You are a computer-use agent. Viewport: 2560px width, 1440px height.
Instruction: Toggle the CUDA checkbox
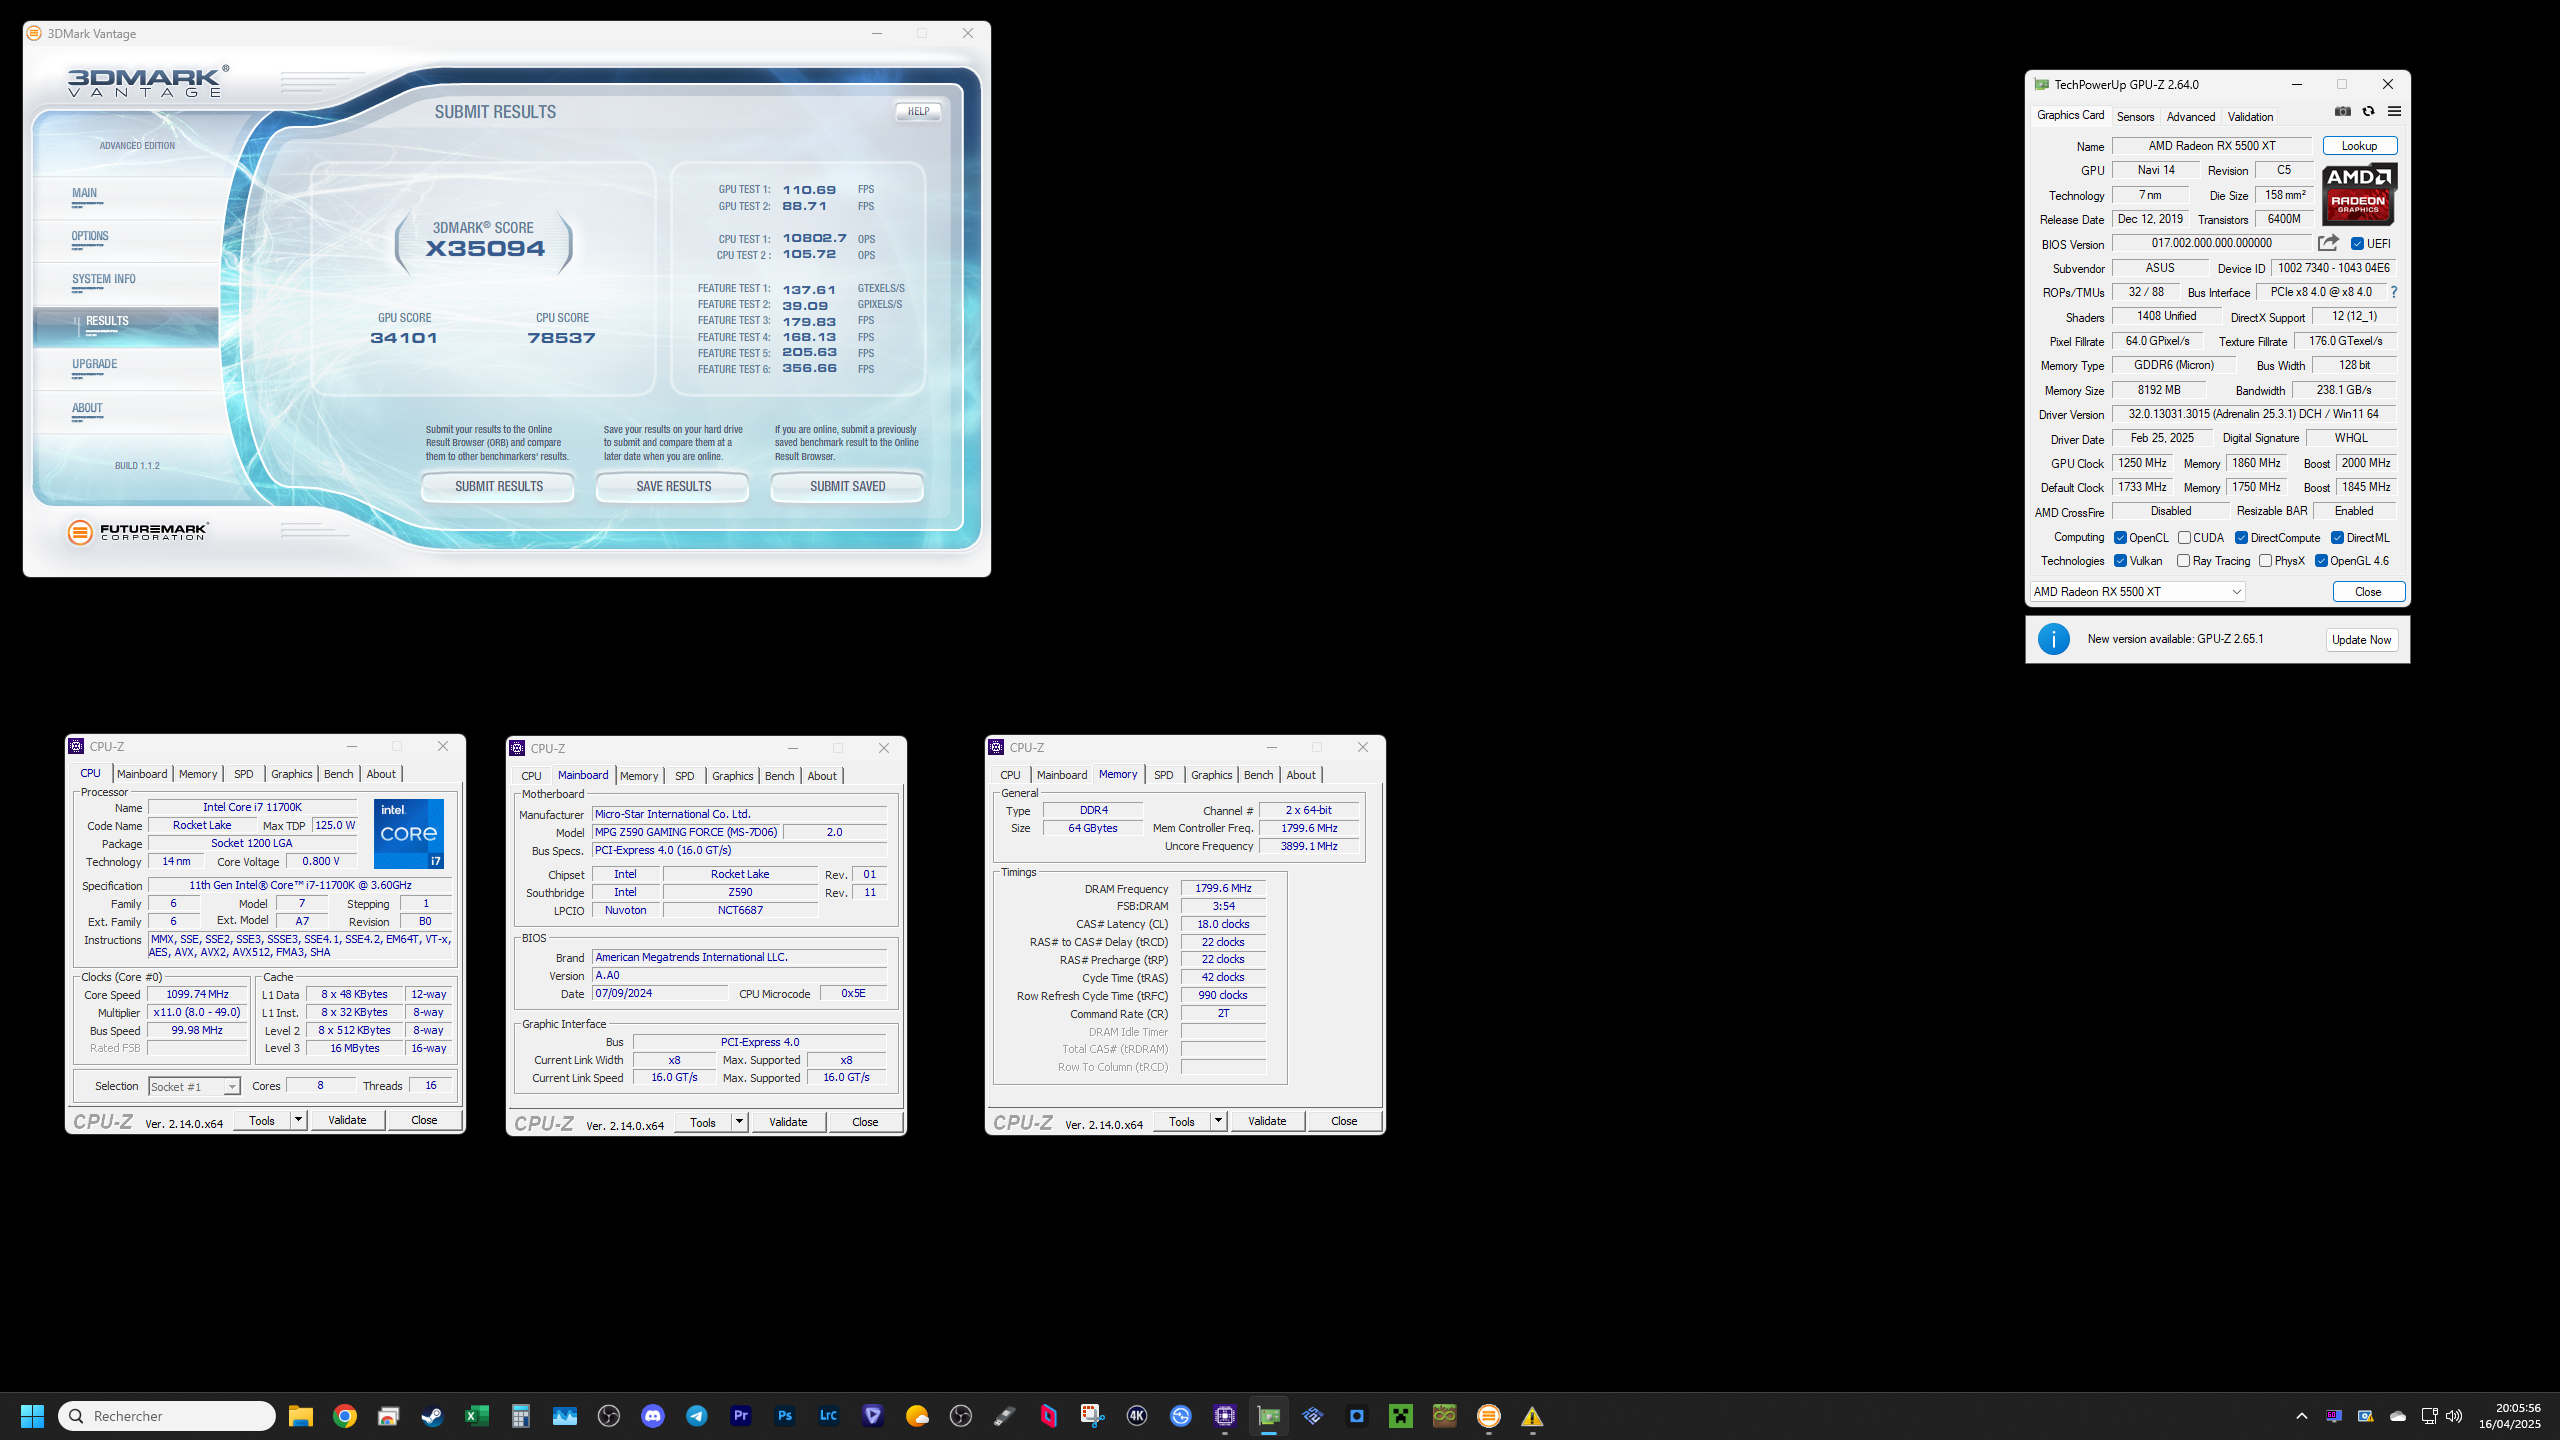2184,538
